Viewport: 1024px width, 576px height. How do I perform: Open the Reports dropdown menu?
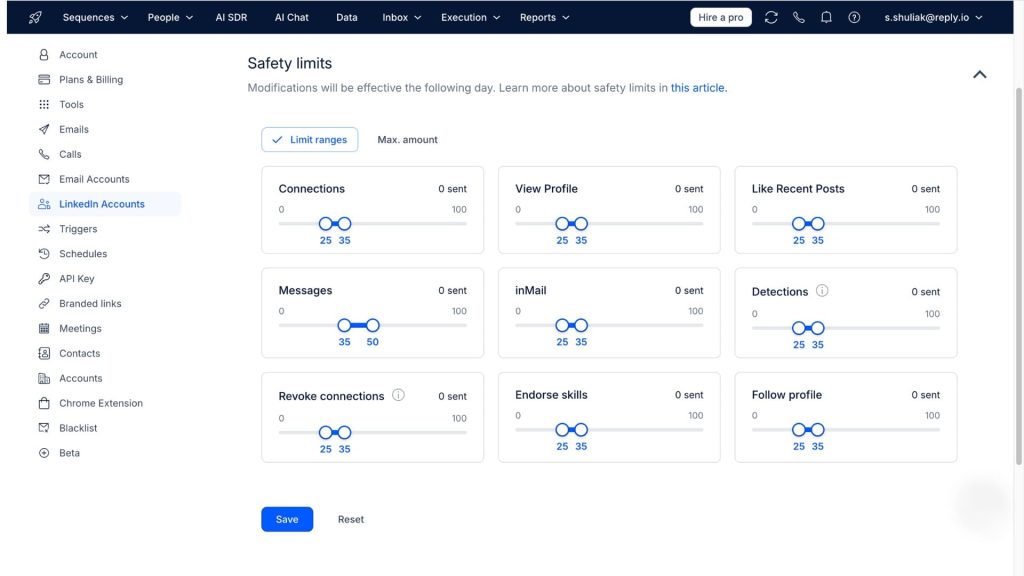[545, 18]
